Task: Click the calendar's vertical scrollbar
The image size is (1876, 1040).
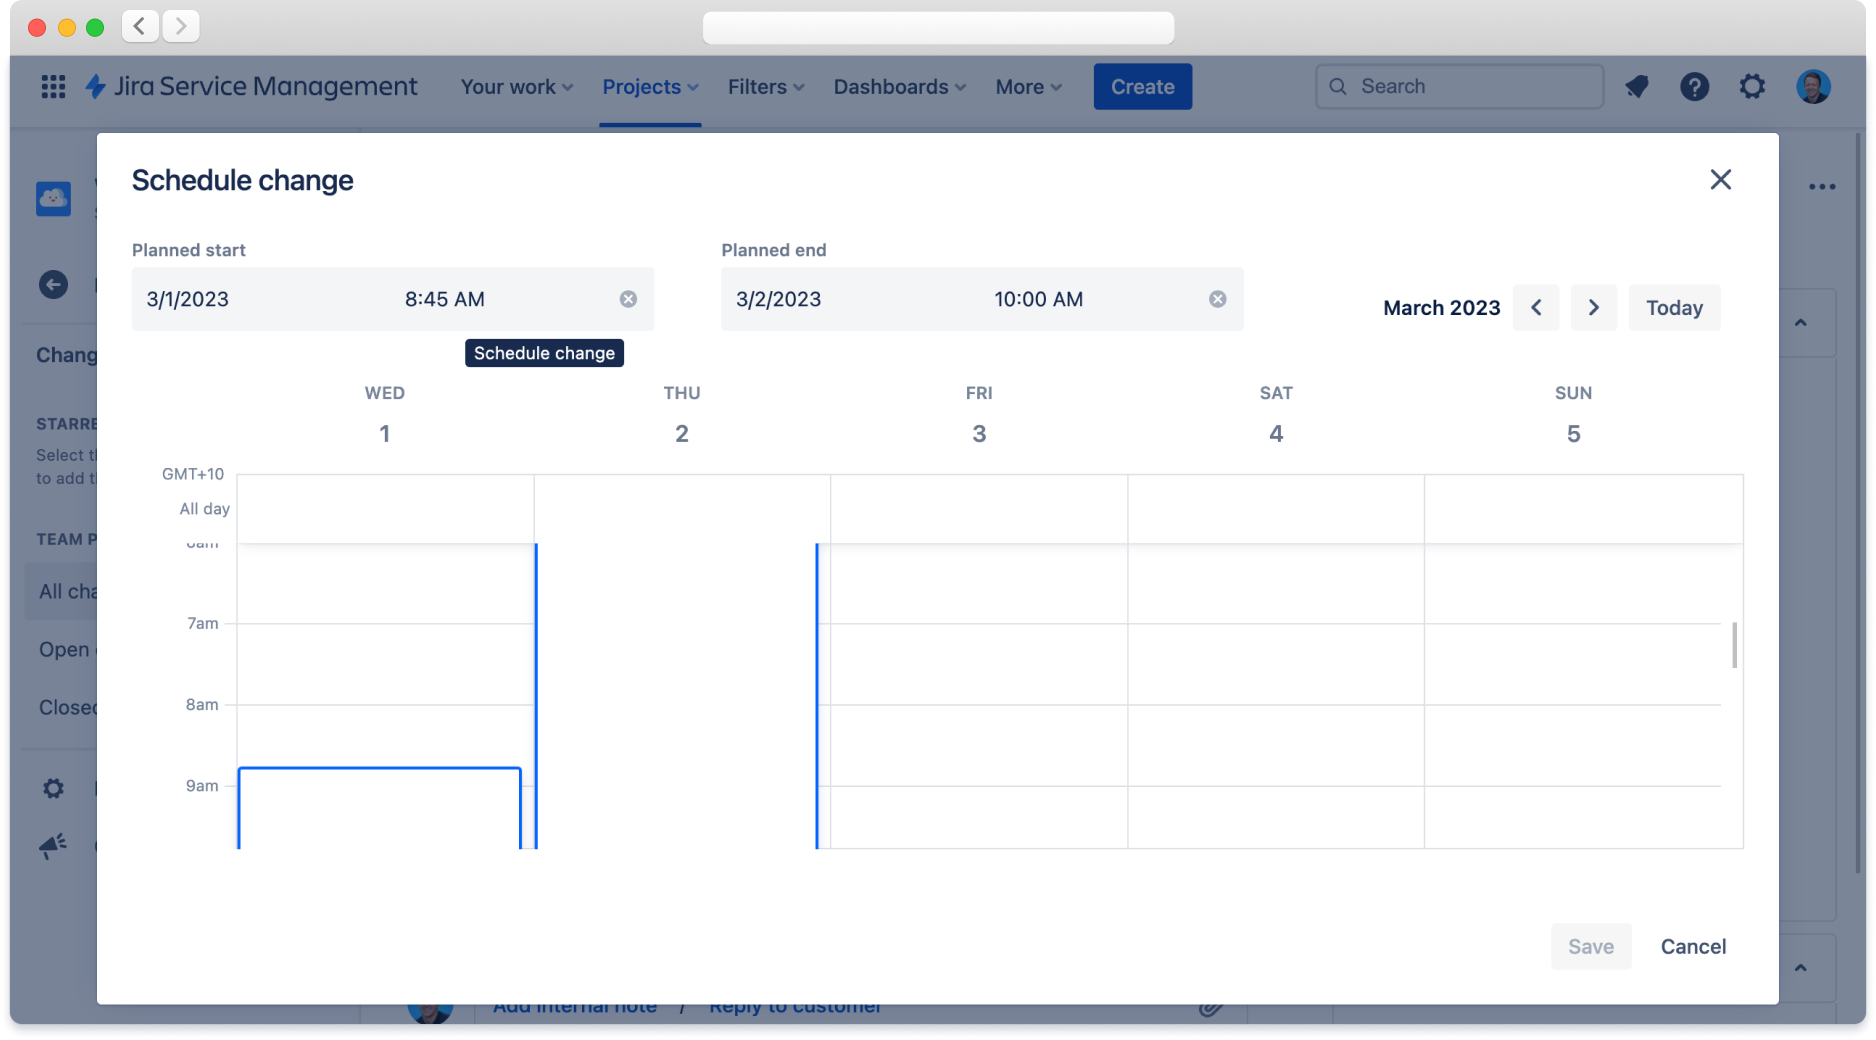Action: (x=1734, y=645)
